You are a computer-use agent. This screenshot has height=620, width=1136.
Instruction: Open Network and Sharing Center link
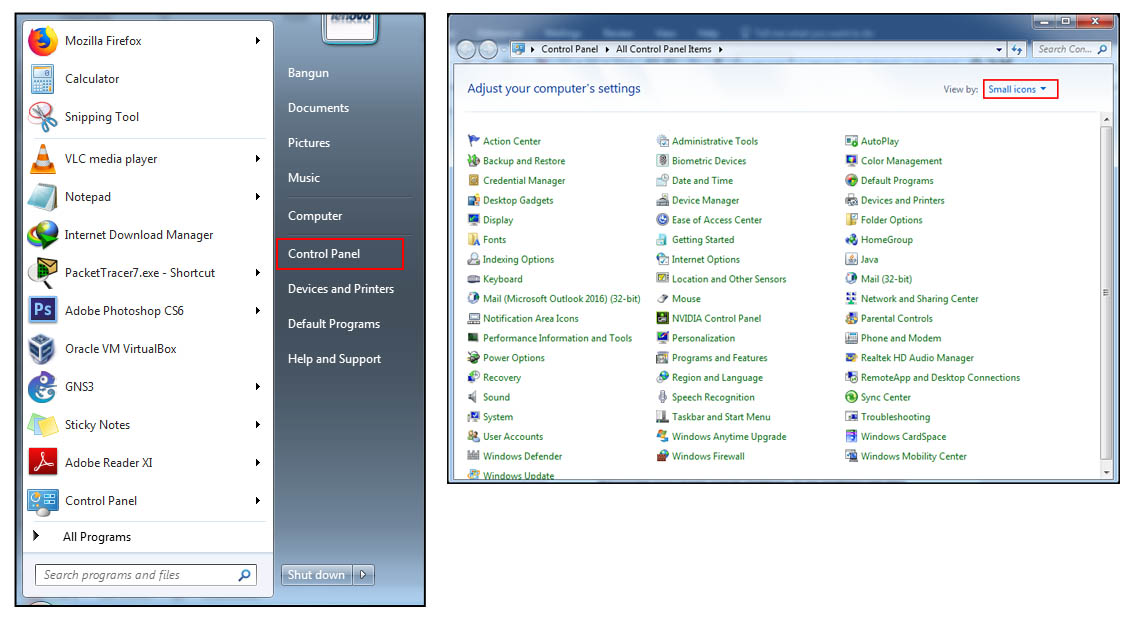[919, 298]
